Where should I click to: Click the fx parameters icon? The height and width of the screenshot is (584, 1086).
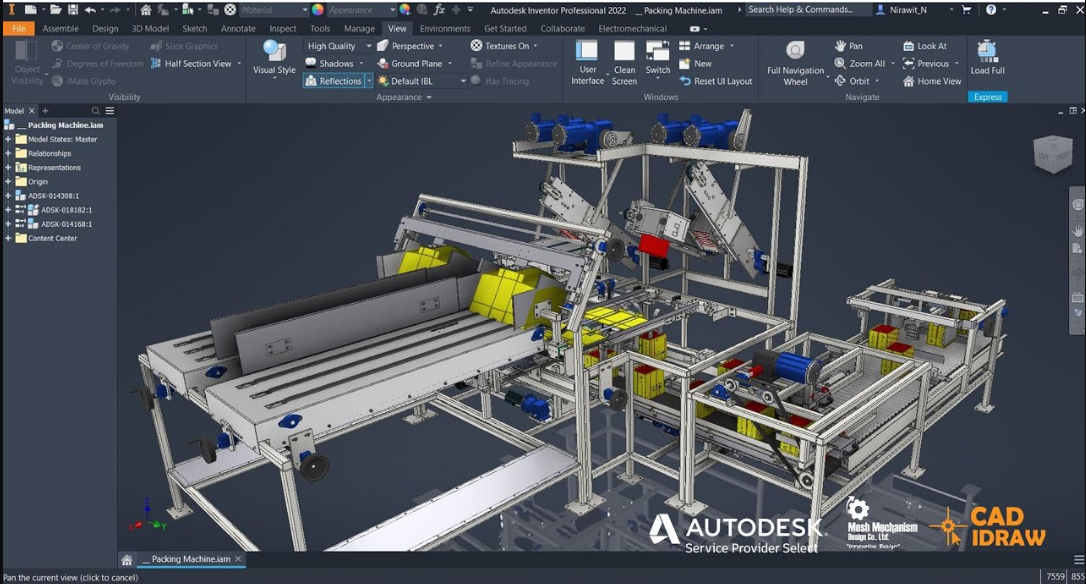pos(439,10)
